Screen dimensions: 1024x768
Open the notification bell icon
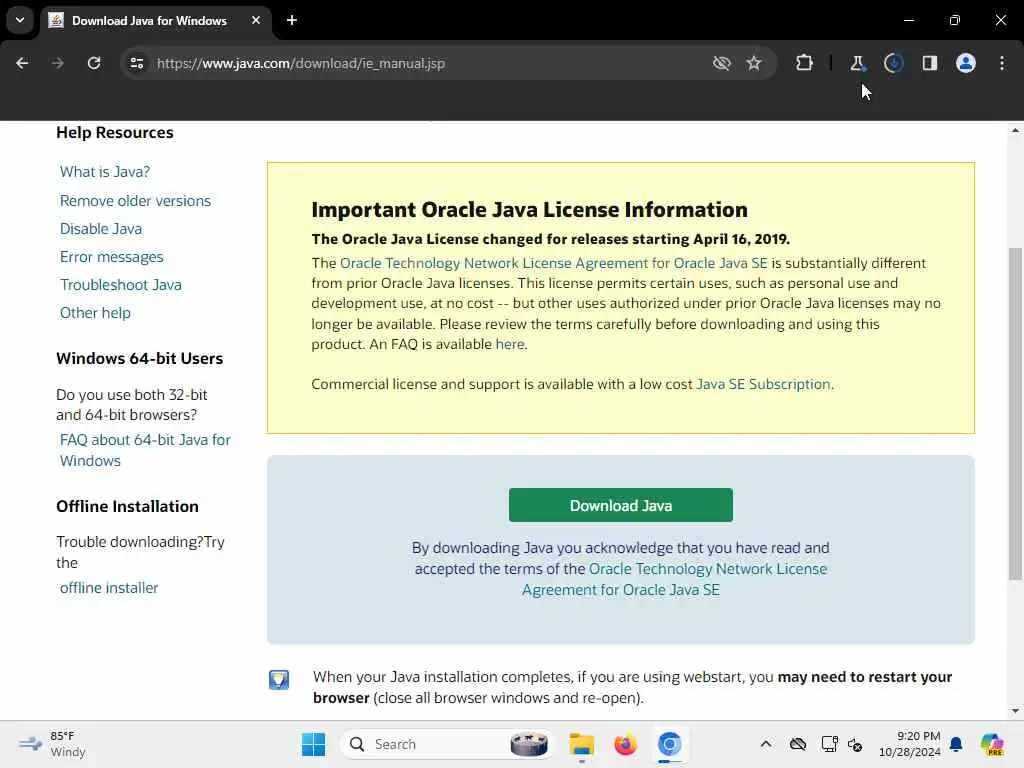click(x=956, y=744)
